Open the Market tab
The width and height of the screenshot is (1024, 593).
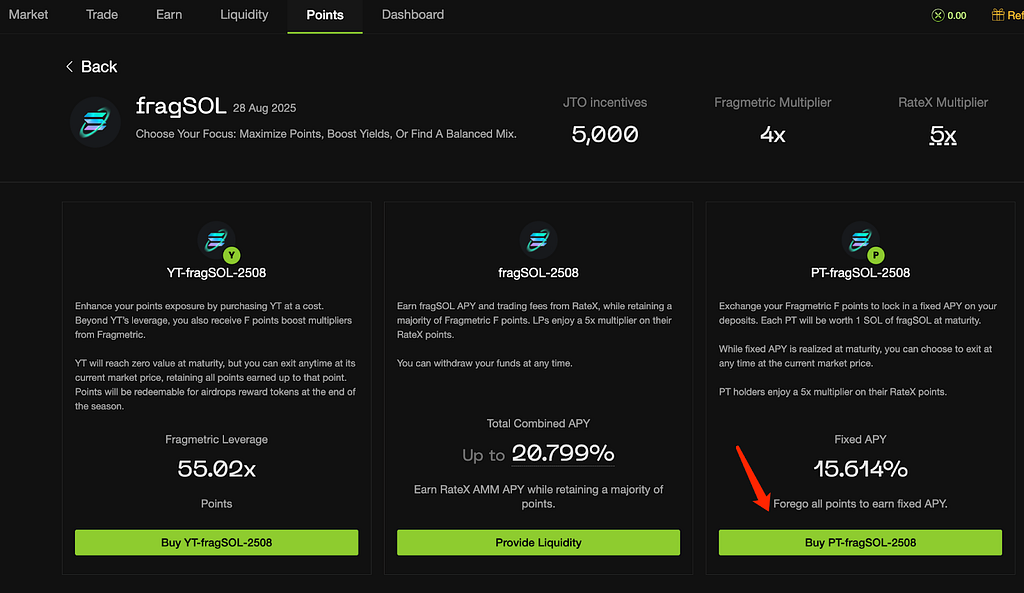[28, 14]
